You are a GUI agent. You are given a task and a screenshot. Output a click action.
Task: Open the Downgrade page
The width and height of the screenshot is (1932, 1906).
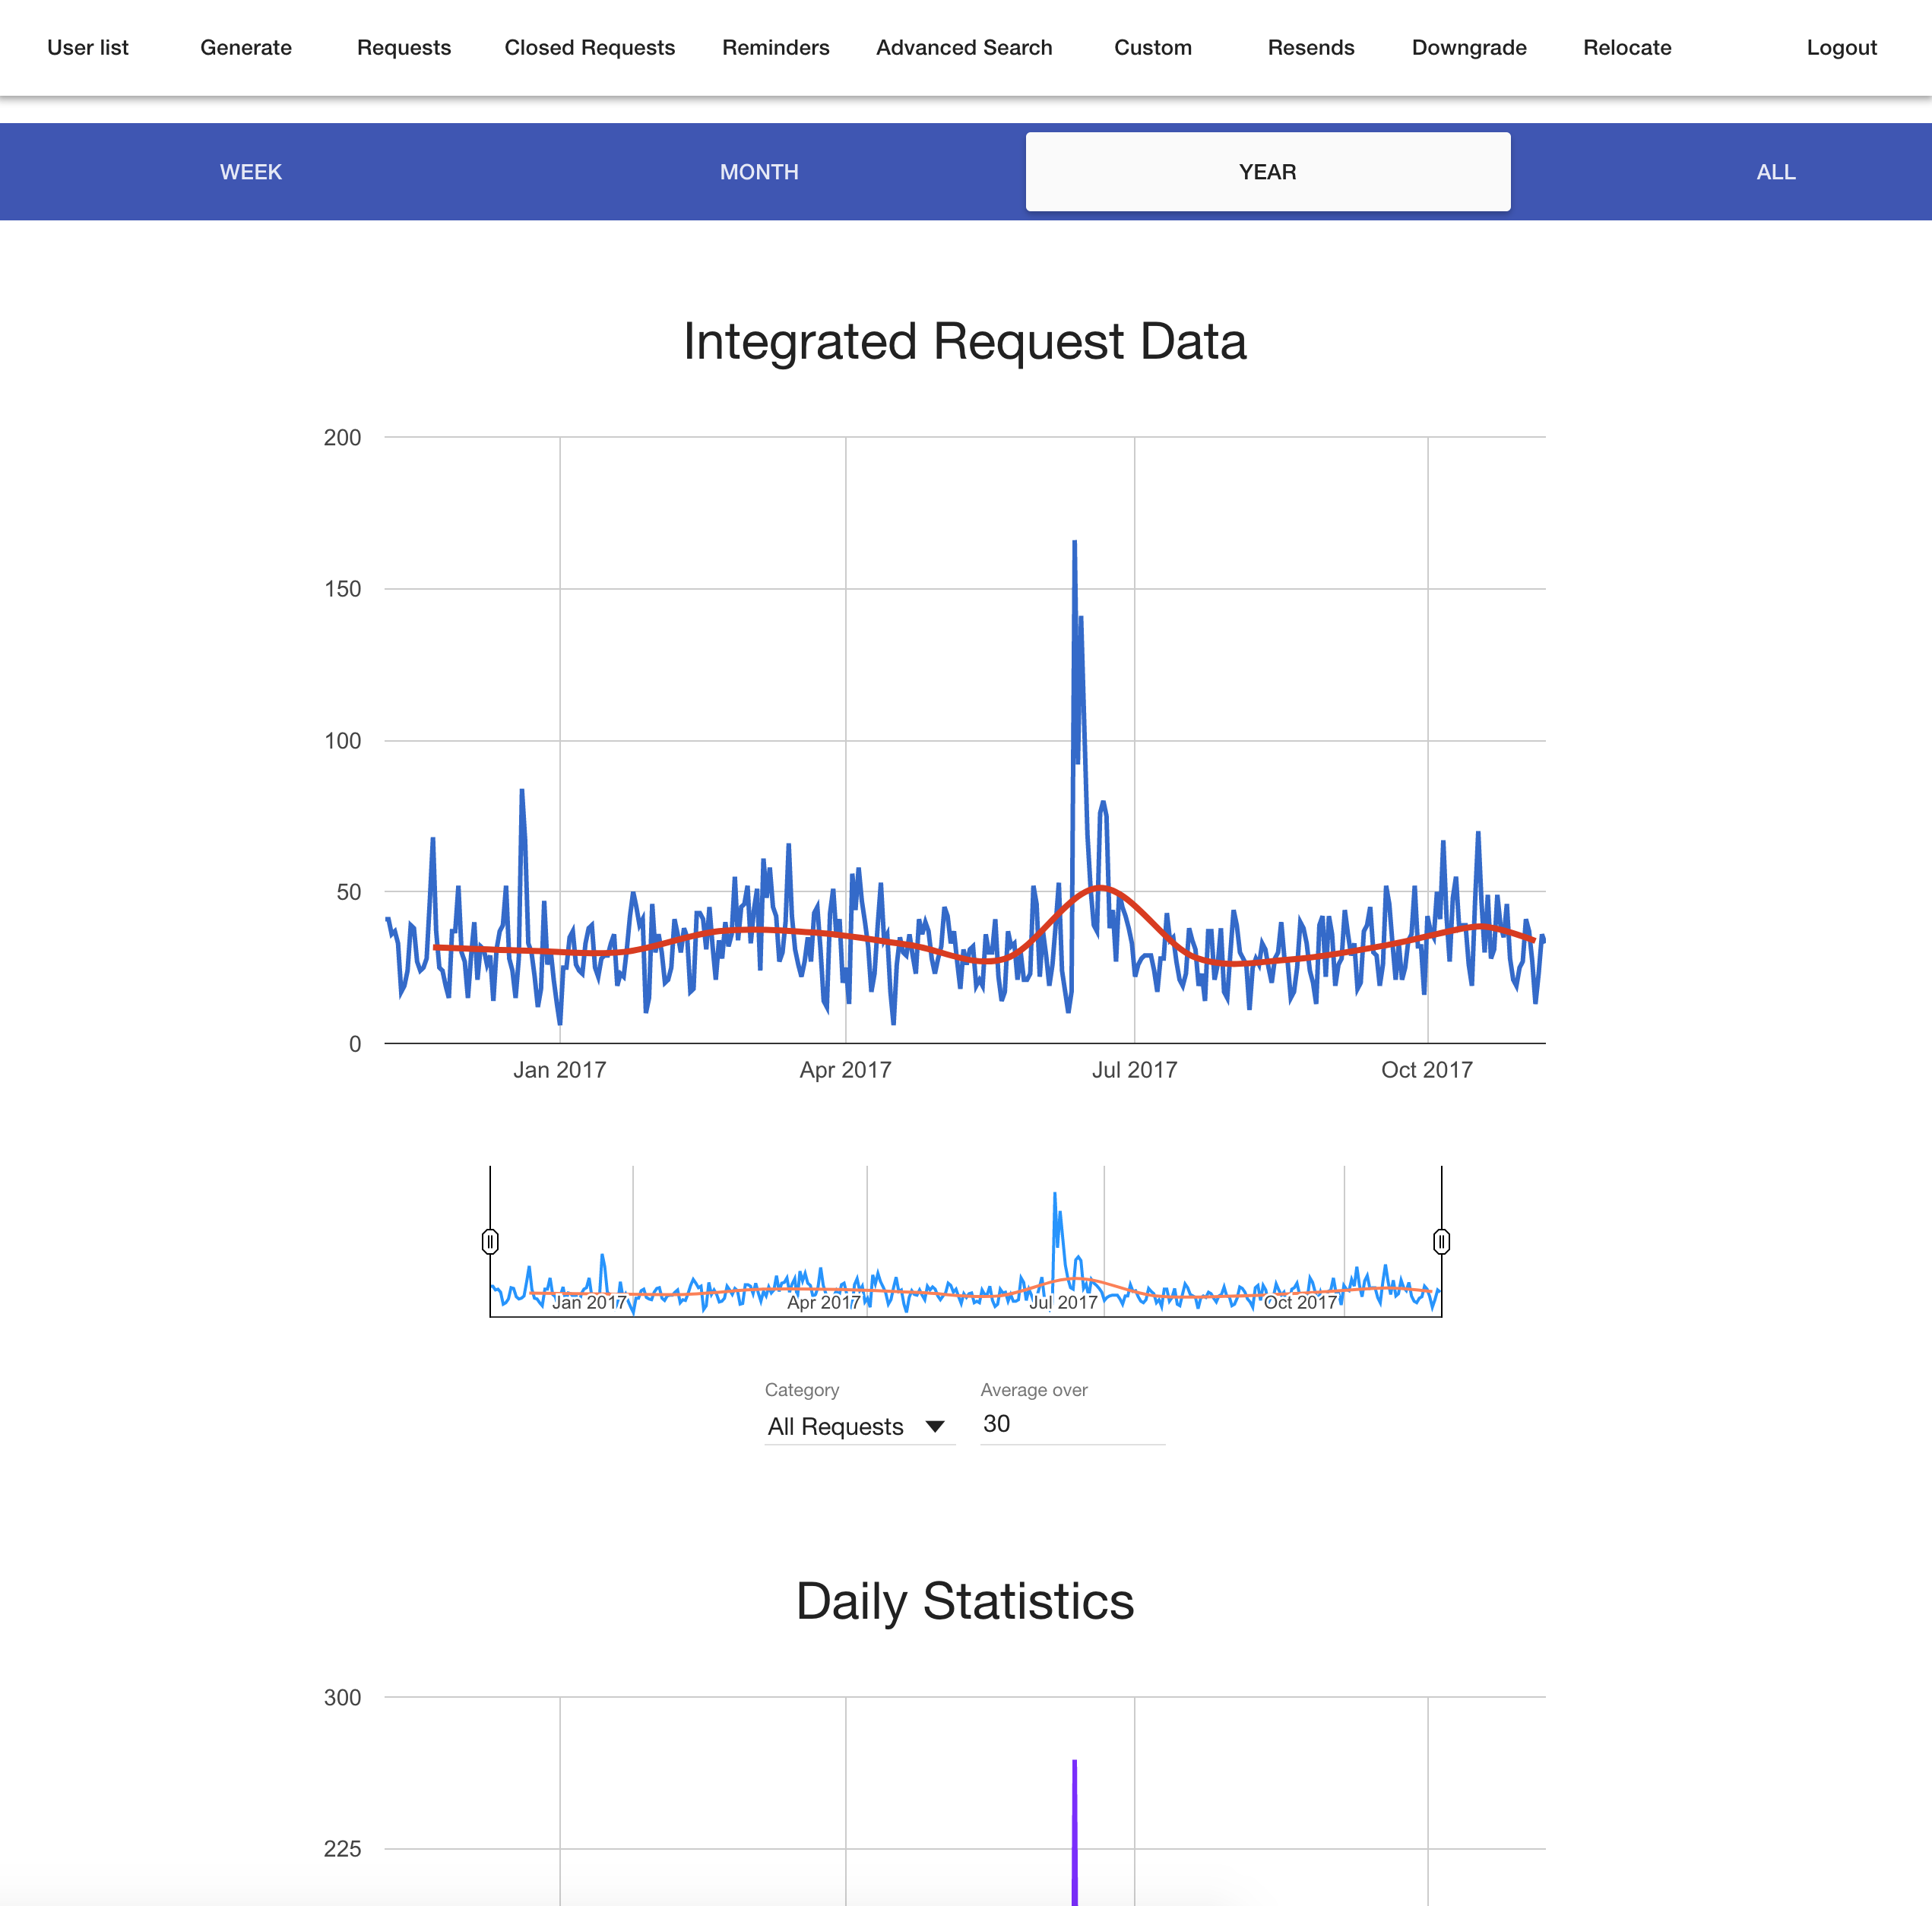(x=1469, y=48)
